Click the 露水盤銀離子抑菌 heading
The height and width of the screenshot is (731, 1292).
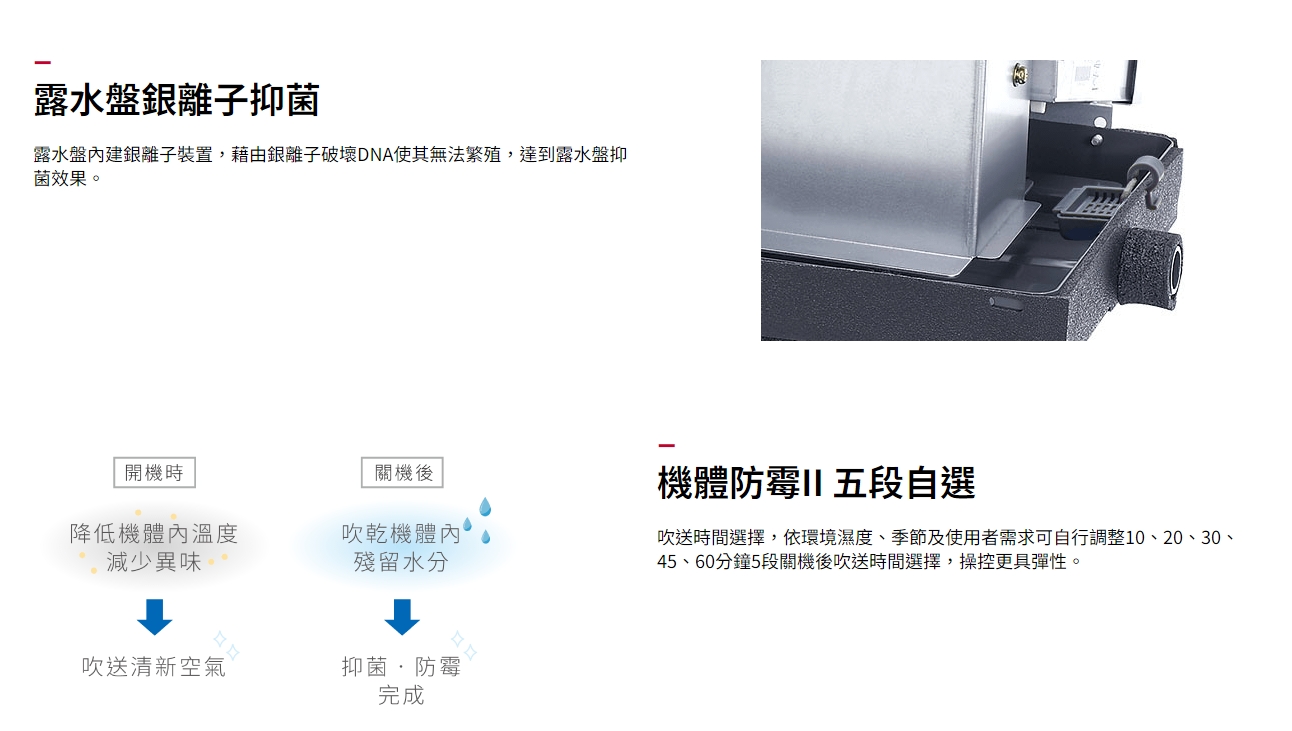(177, 100)
